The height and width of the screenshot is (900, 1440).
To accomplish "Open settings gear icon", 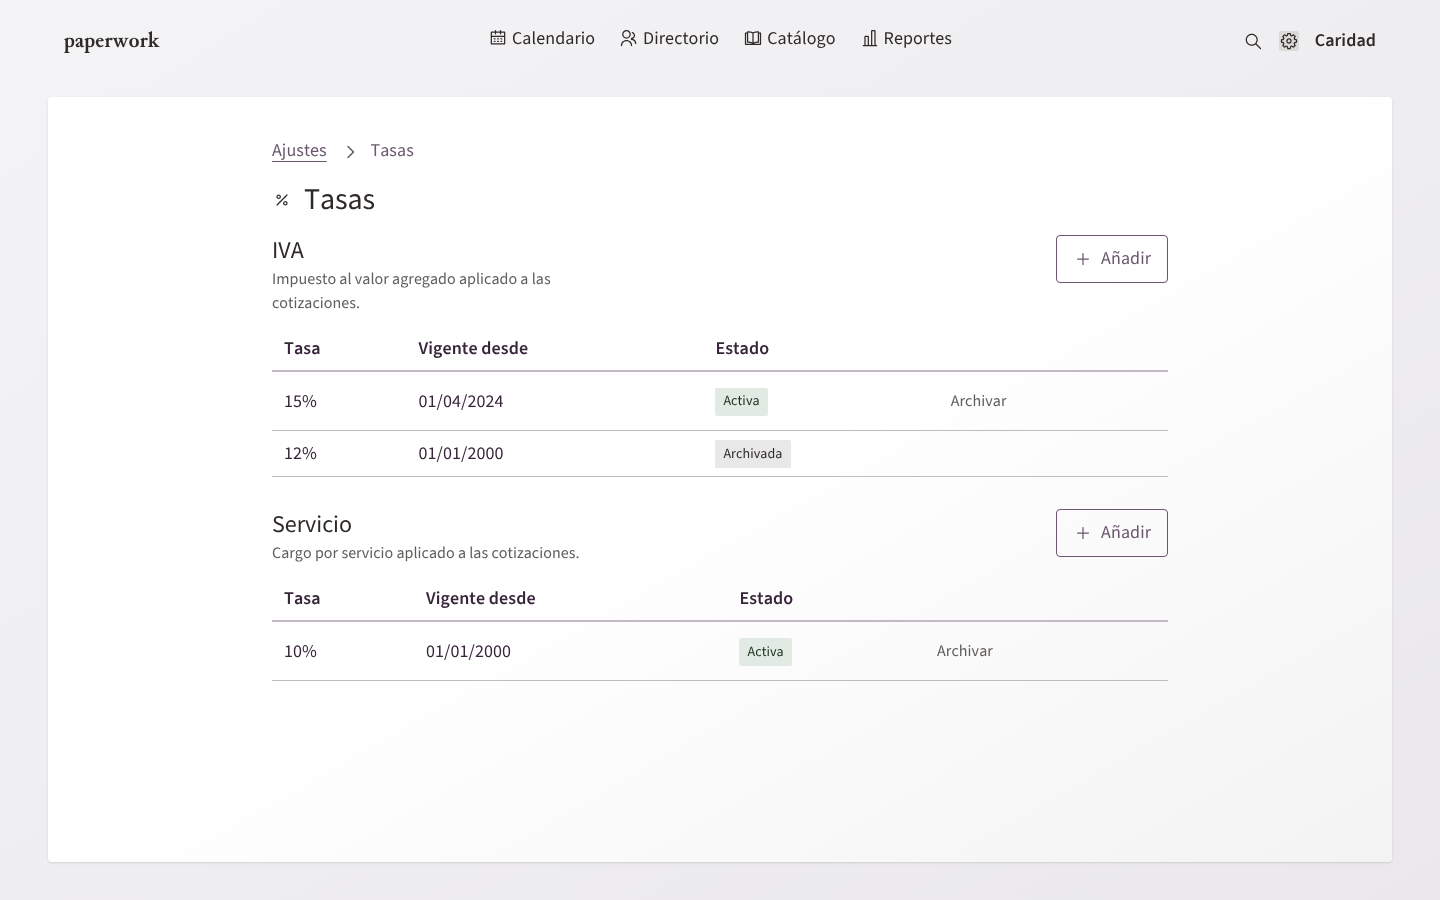I will coord(1289,41).
